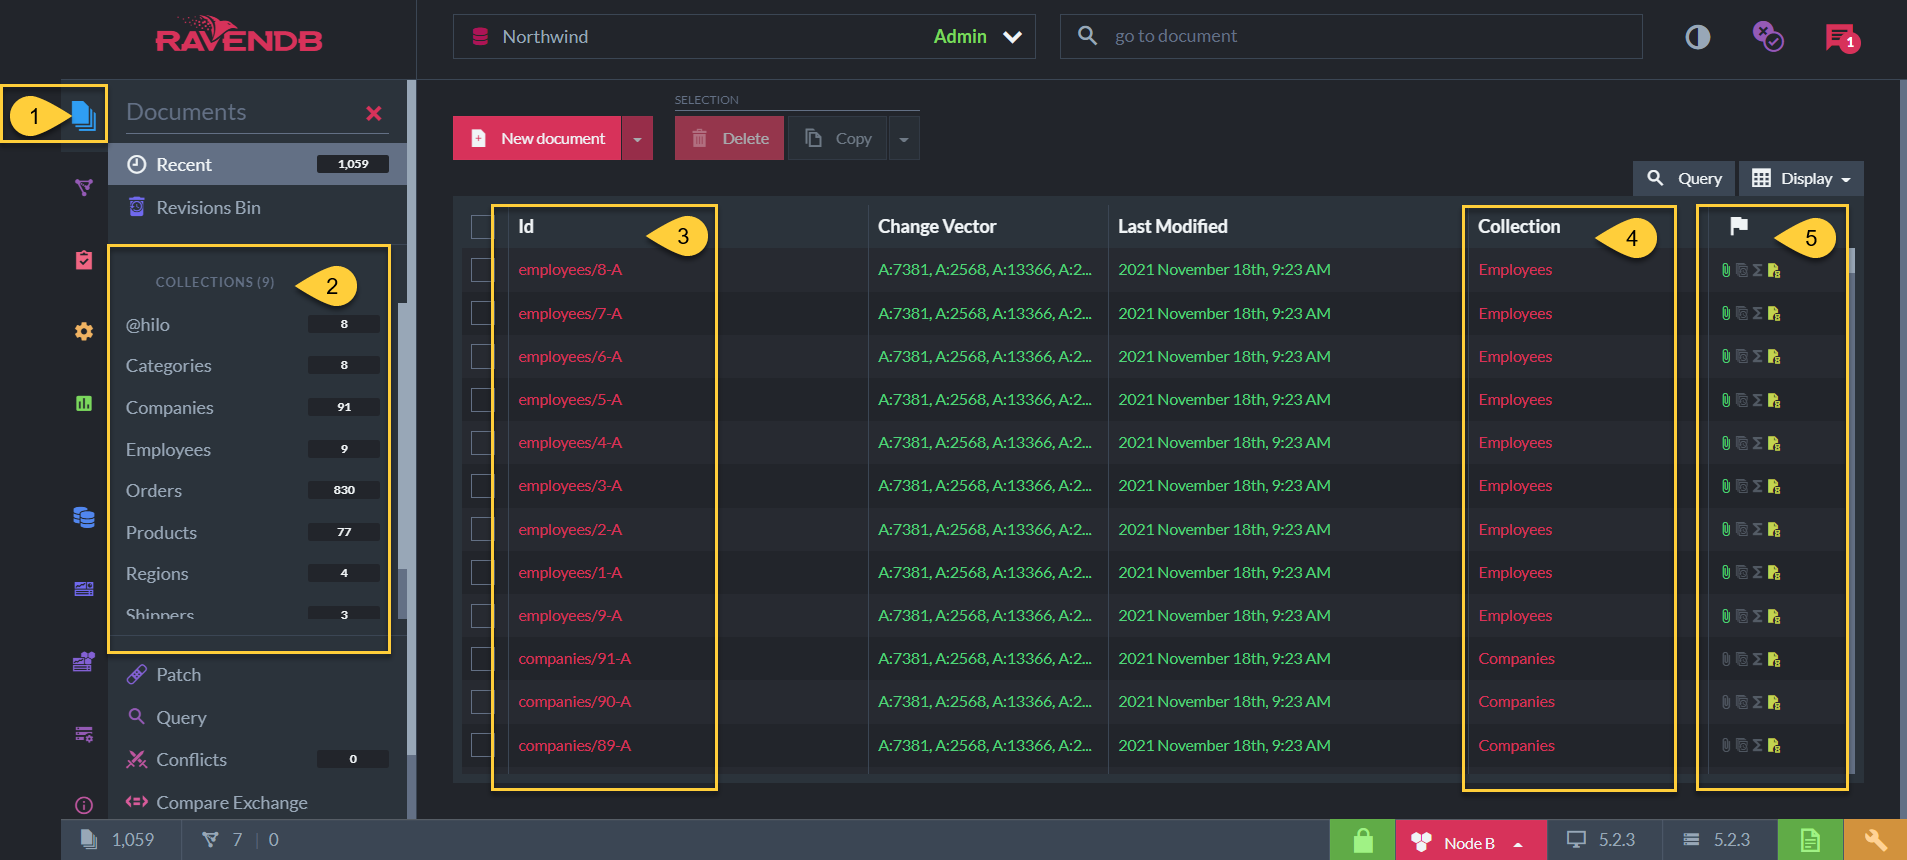Click the flag icons for companies/91-A

point(1750,659)
